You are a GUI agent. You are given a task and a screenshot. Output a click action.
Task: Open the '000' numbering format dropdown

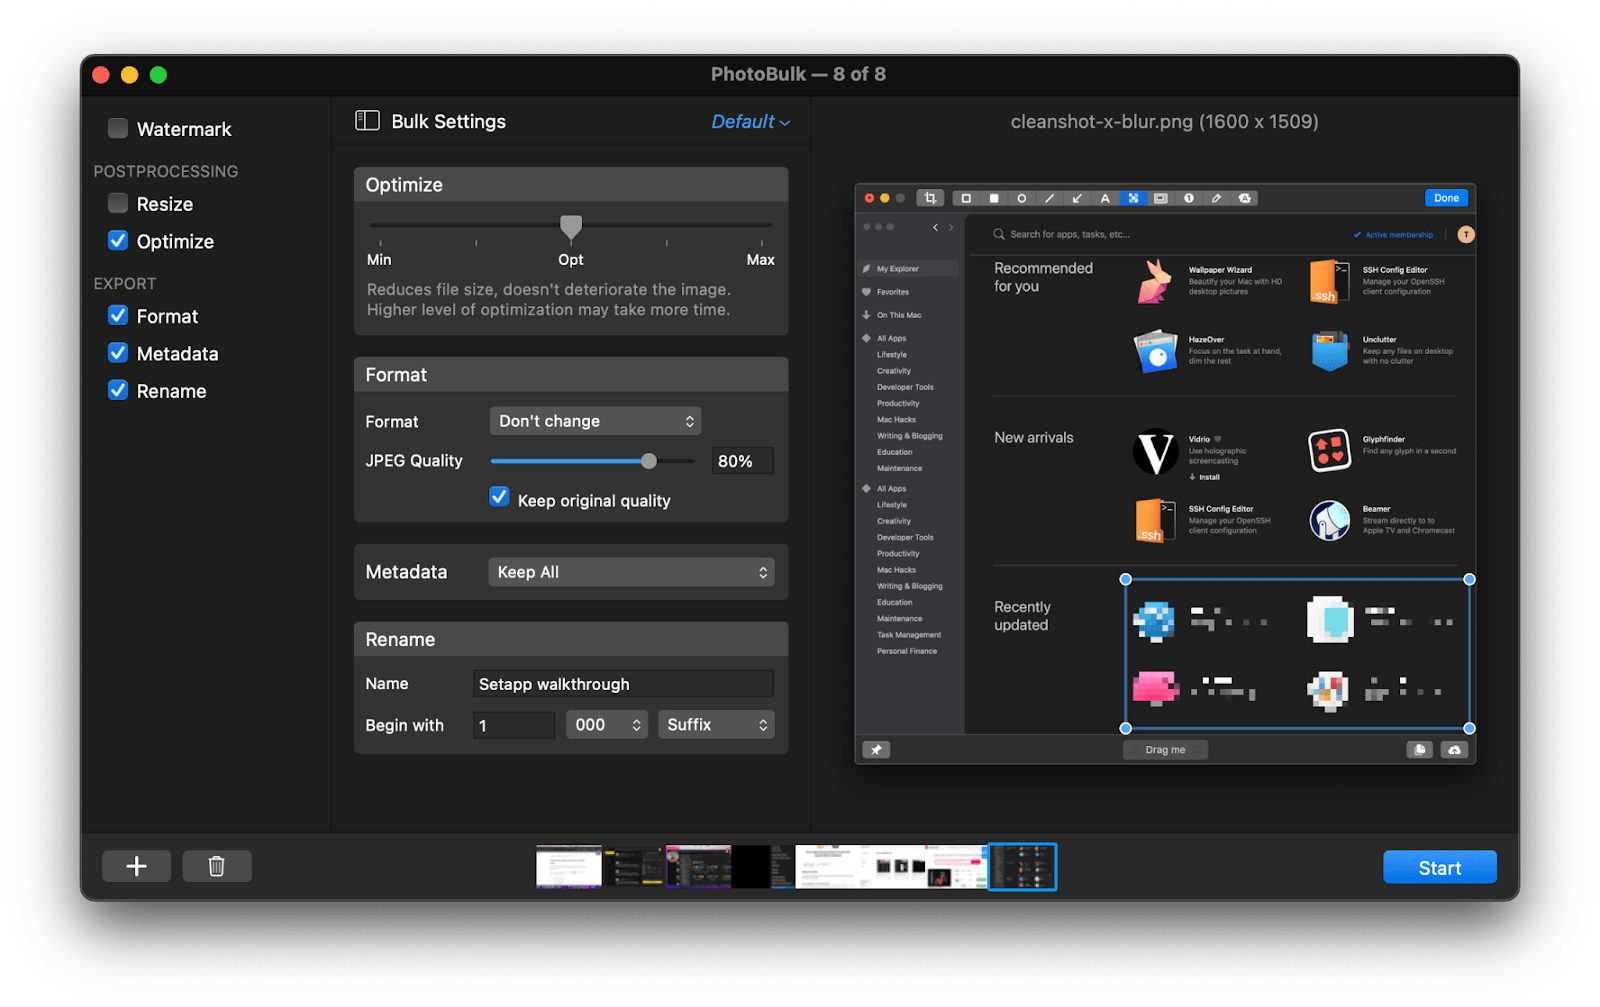[607, 724]
